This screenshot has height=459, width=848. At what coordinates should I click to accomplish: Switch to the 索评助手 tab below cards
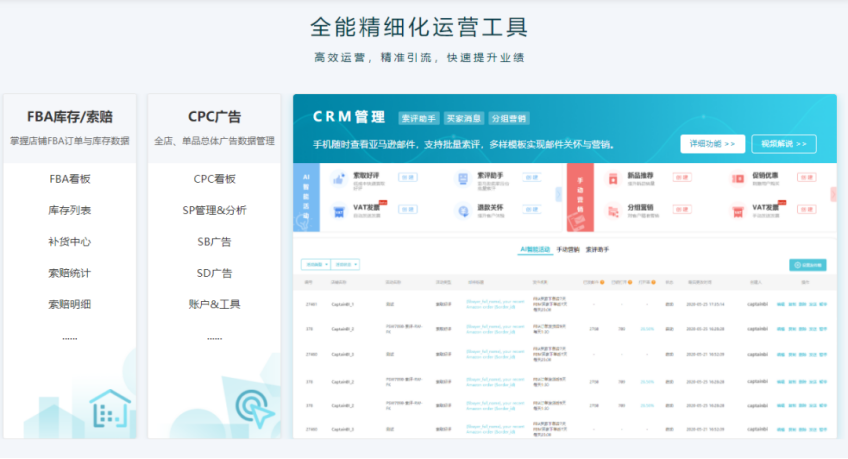[x=598, y=250]
